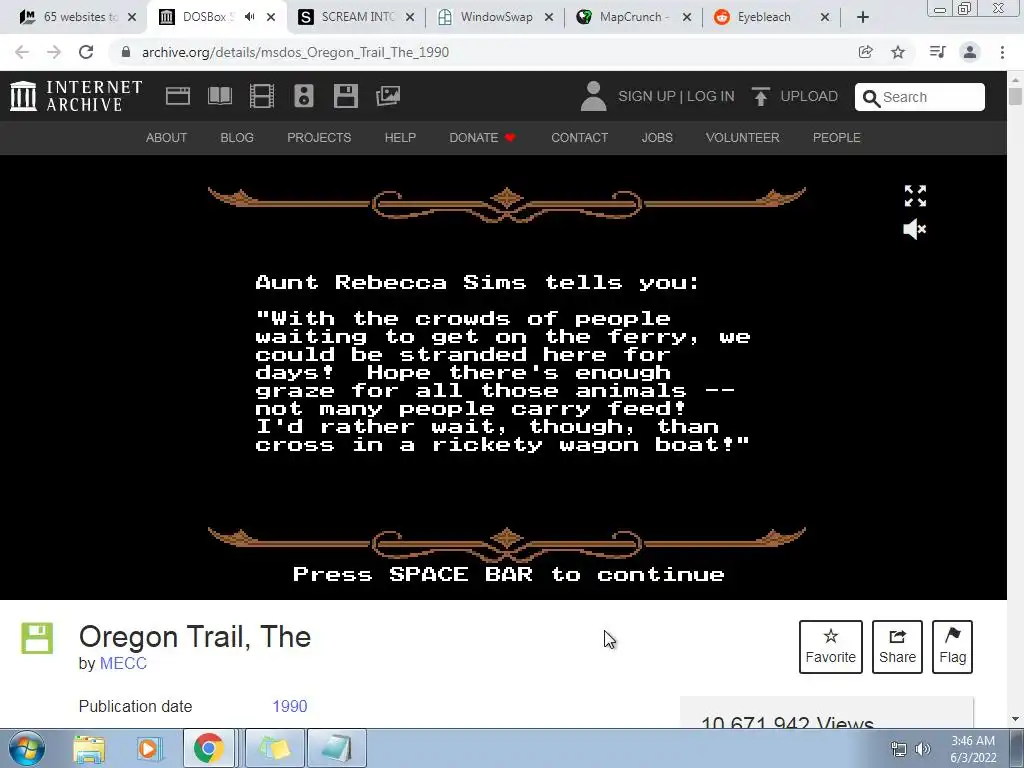1024x768 pixels.
Task: Switch to the WindowSwap tab
Action: tap(495, 17)
